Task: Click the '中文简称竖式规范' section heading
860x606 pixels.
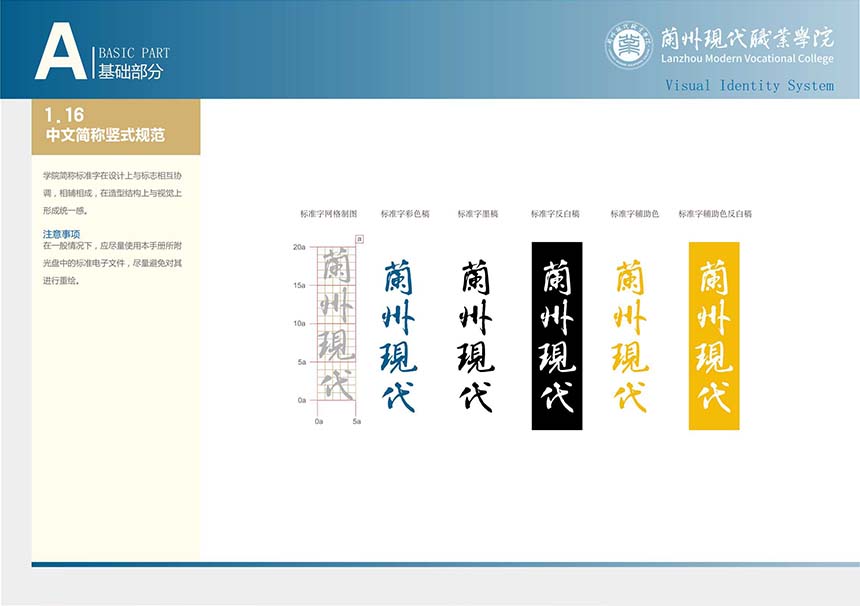Action: (x=105, y=135)
